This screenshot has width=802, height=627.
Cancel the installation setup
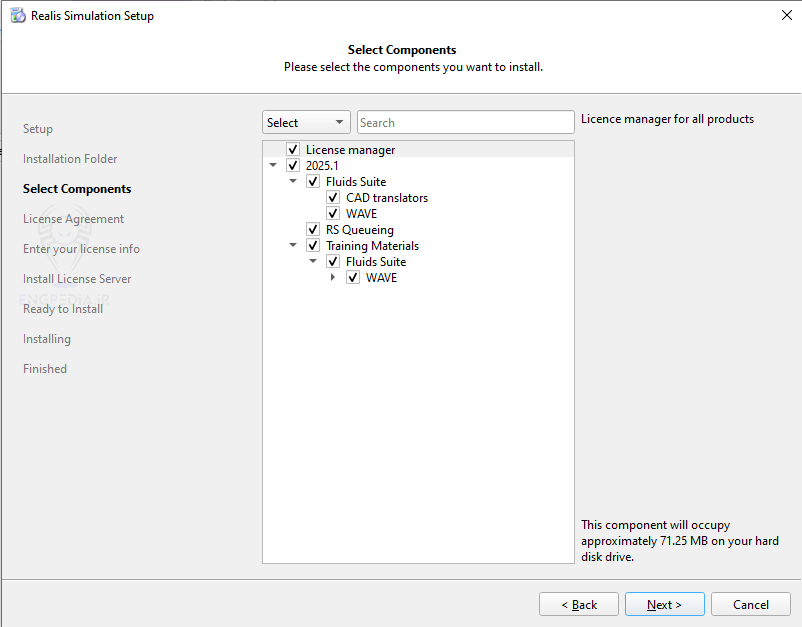click(x=750, y=605)
